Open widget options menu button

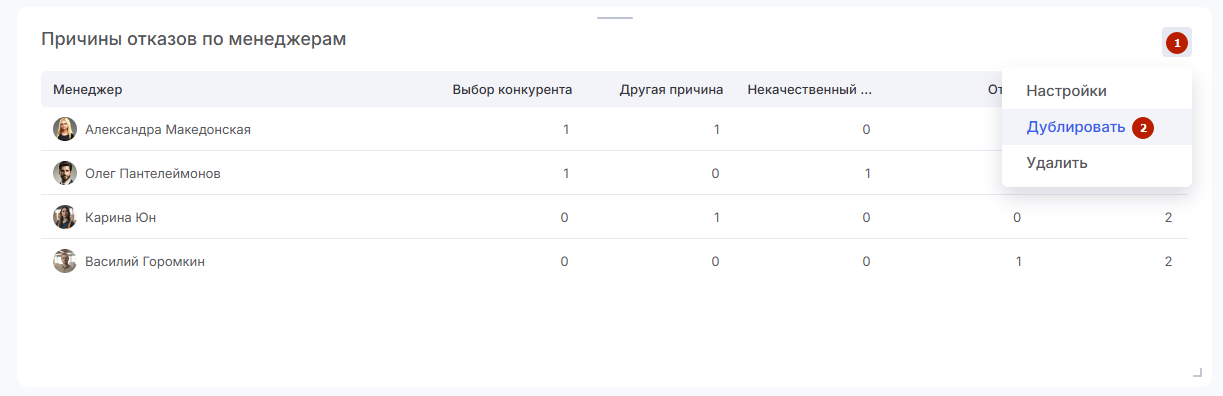pos(1177,43)
